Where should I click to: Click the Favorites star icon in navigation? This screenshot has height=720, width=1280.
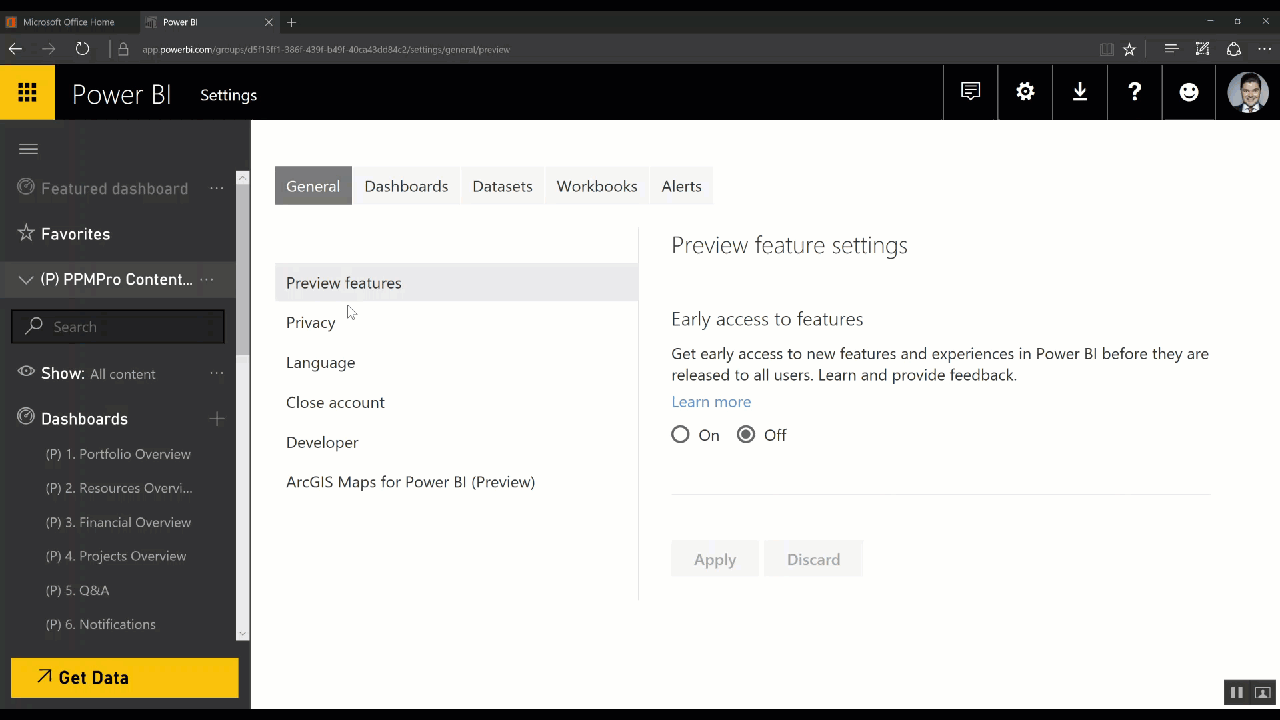26,233
